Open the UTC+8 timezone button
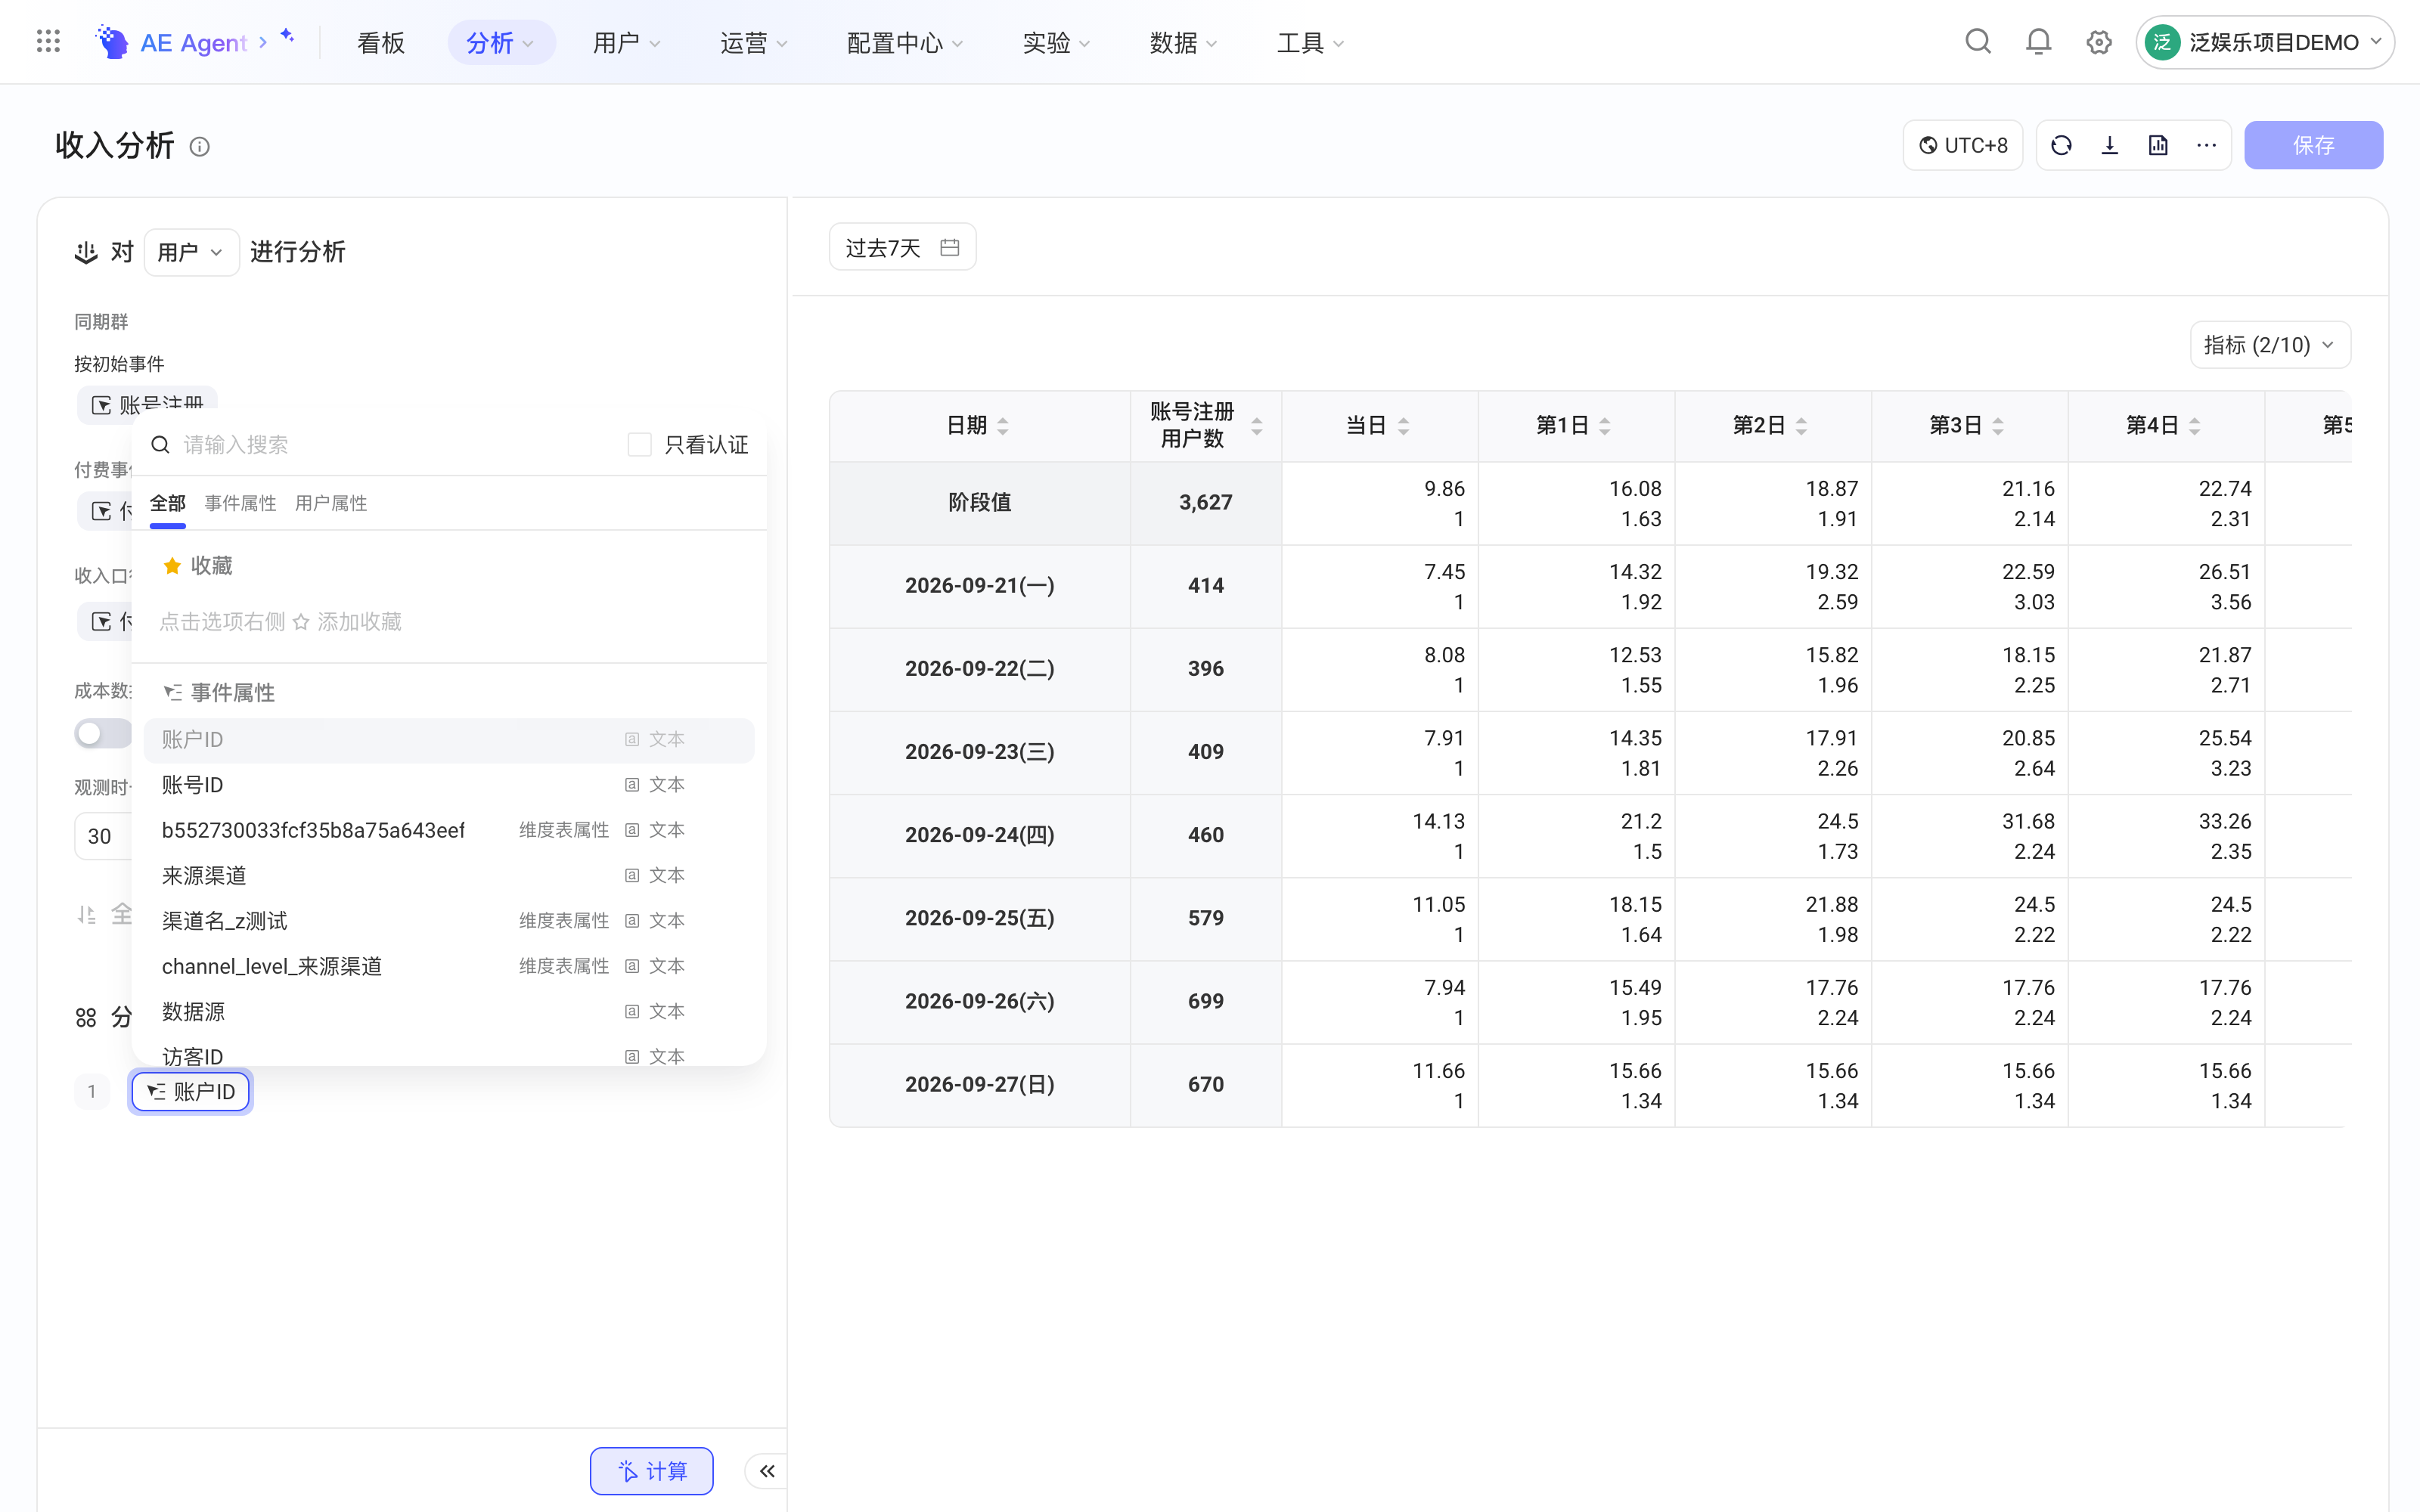2420x1512 pixels. point(1963,146)
